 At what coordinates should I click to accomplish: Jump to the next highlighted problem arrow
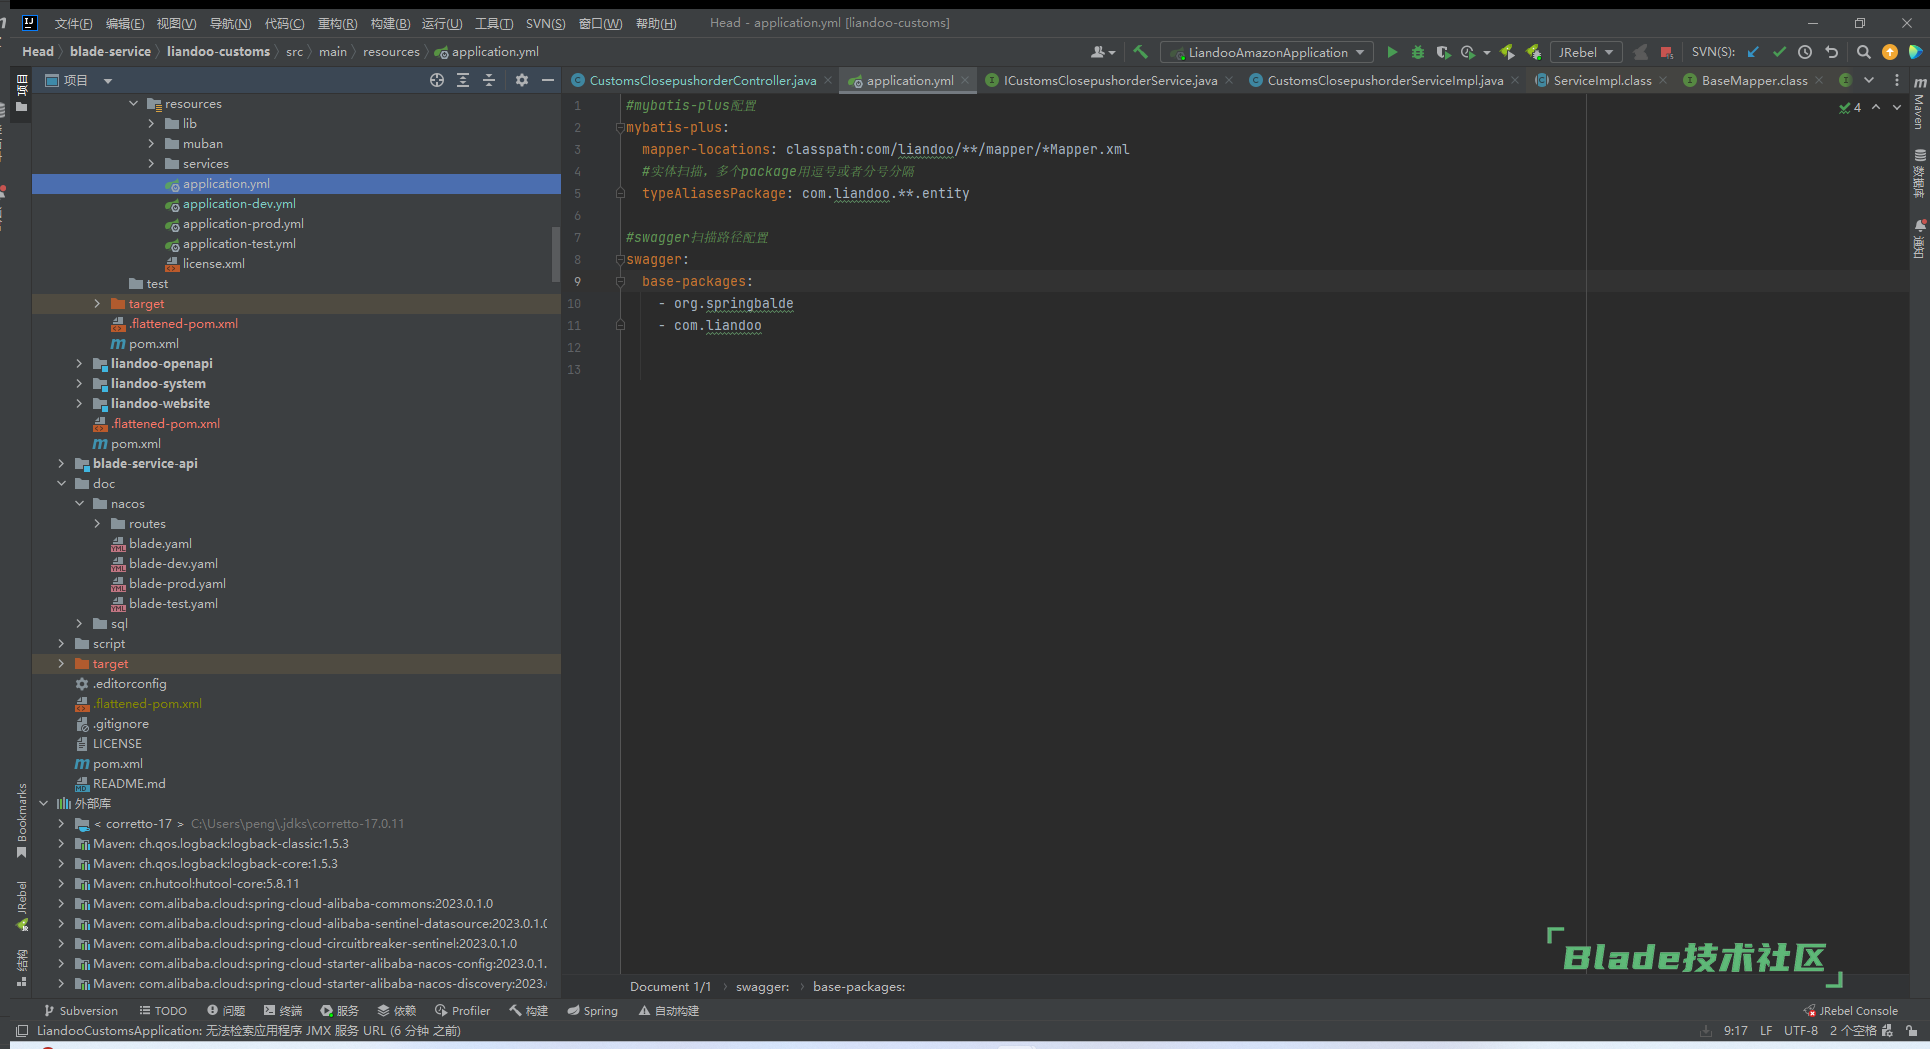[x=1897, y=107]
